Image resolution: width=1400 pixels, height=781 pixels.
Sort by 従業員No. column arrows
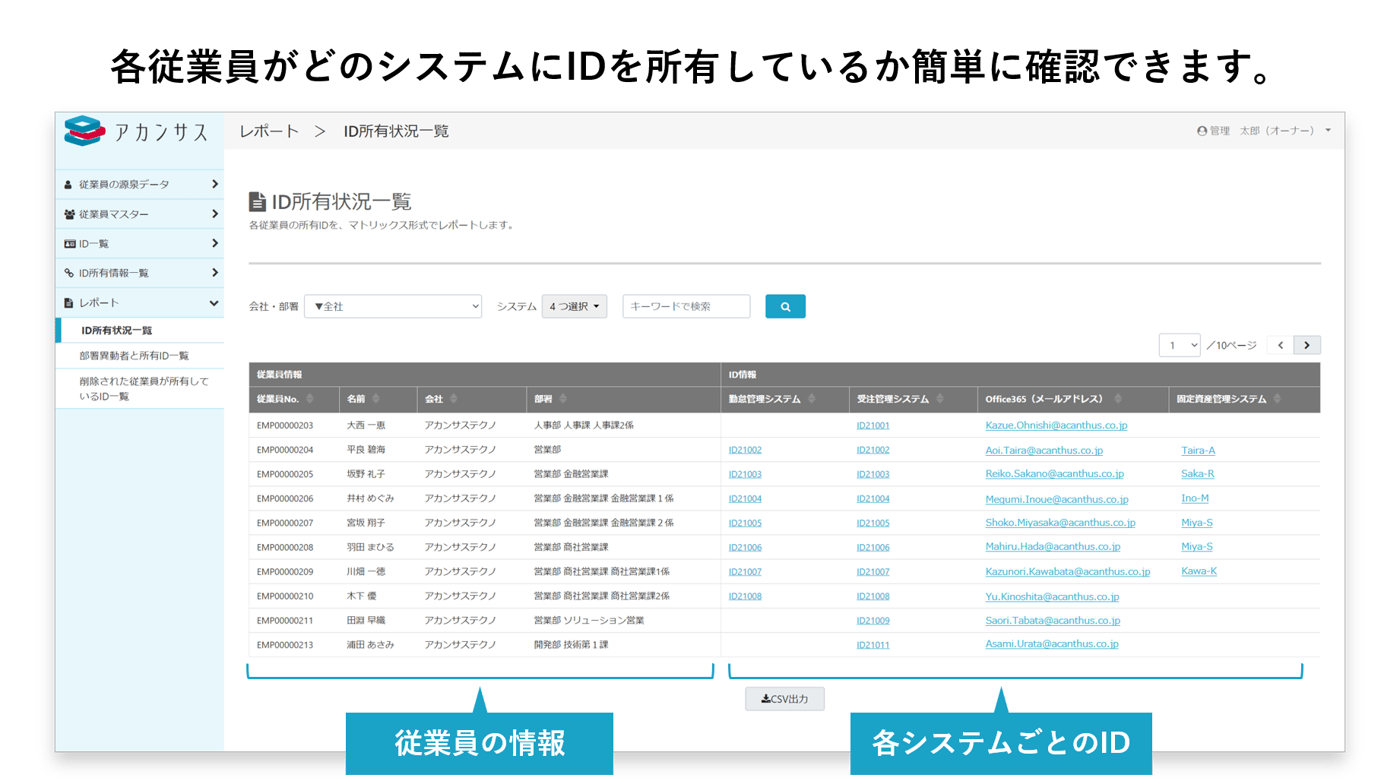pyautogui.click(x=310, y=399)
